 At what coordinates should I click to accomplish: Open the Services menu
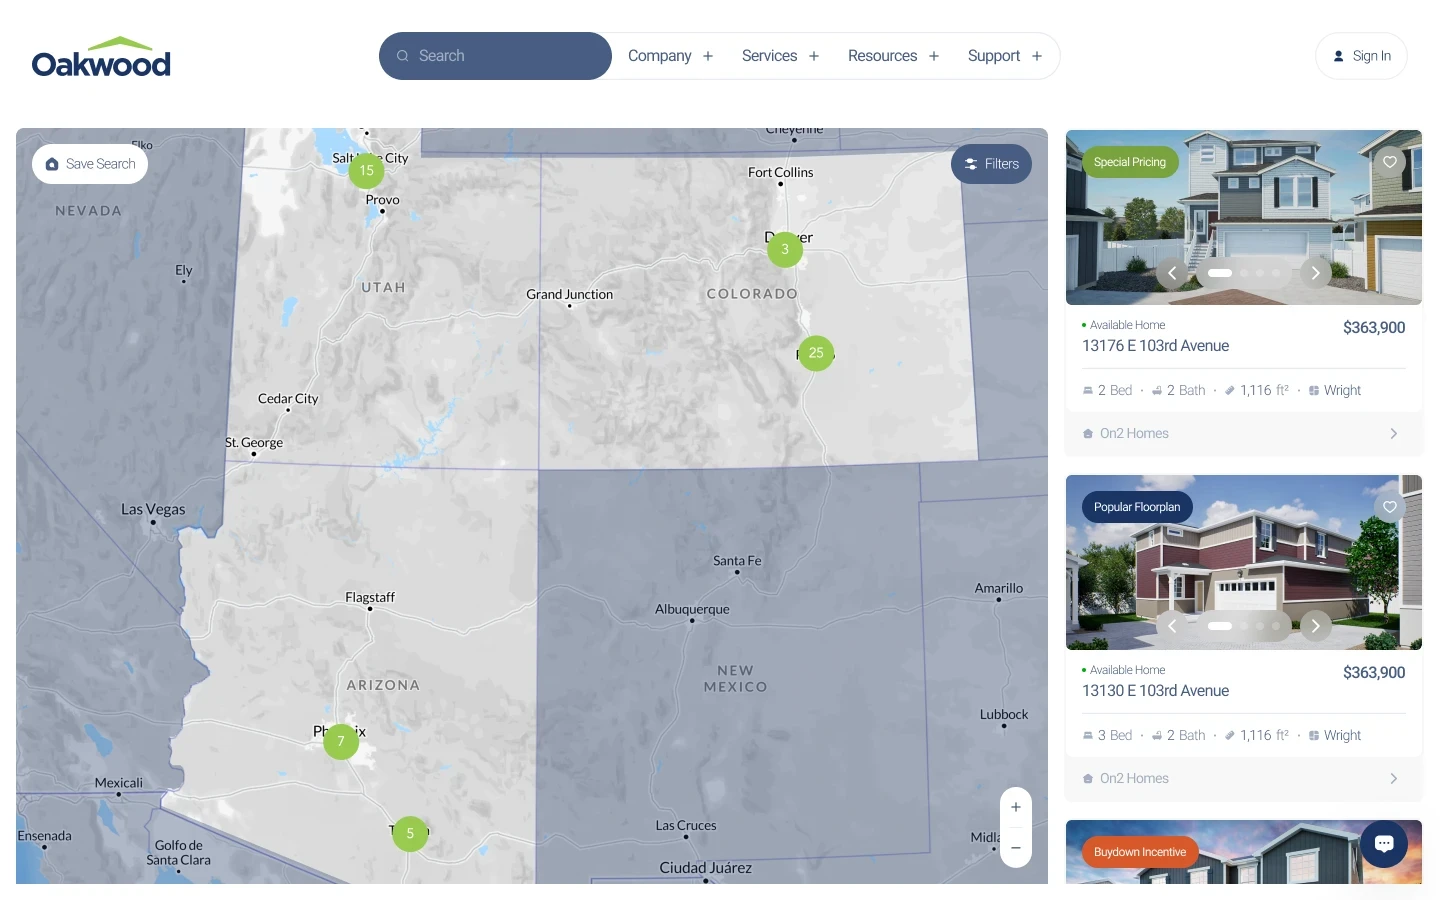[769, 56]
